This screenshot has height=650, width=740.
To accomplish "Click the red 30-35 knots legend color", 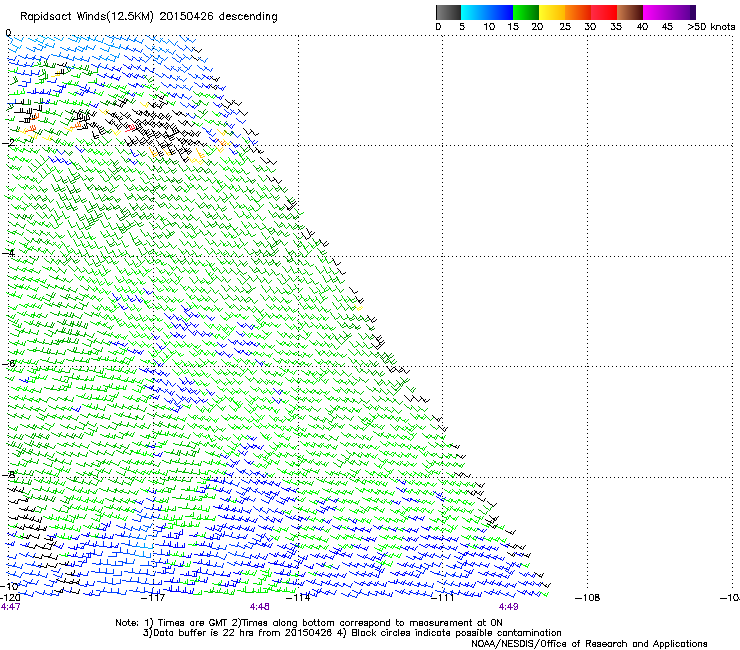I will [604, 12].
